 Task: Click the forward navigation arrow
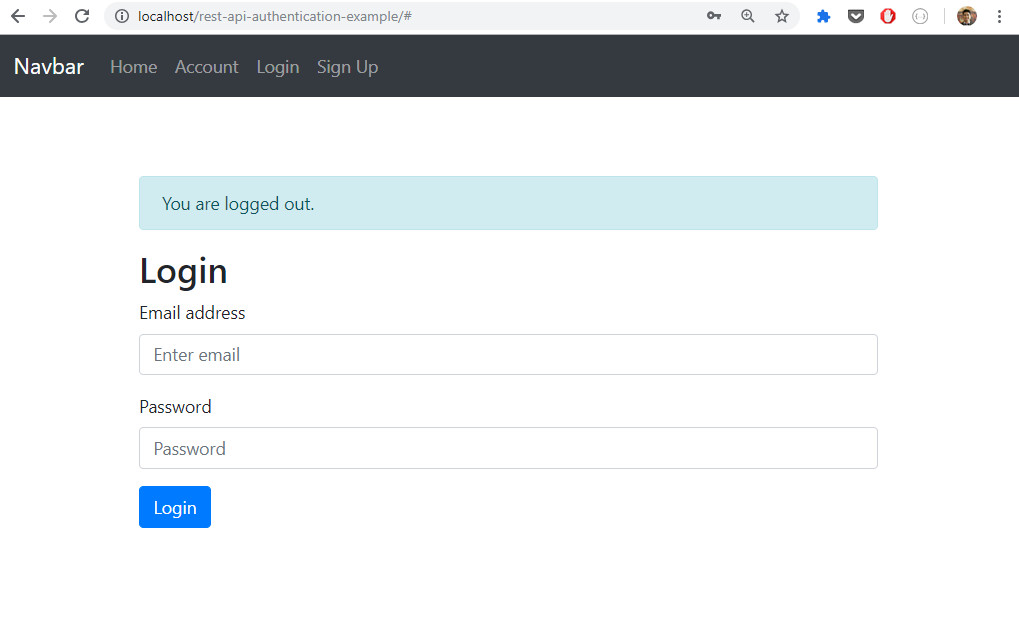pos(49,16)
